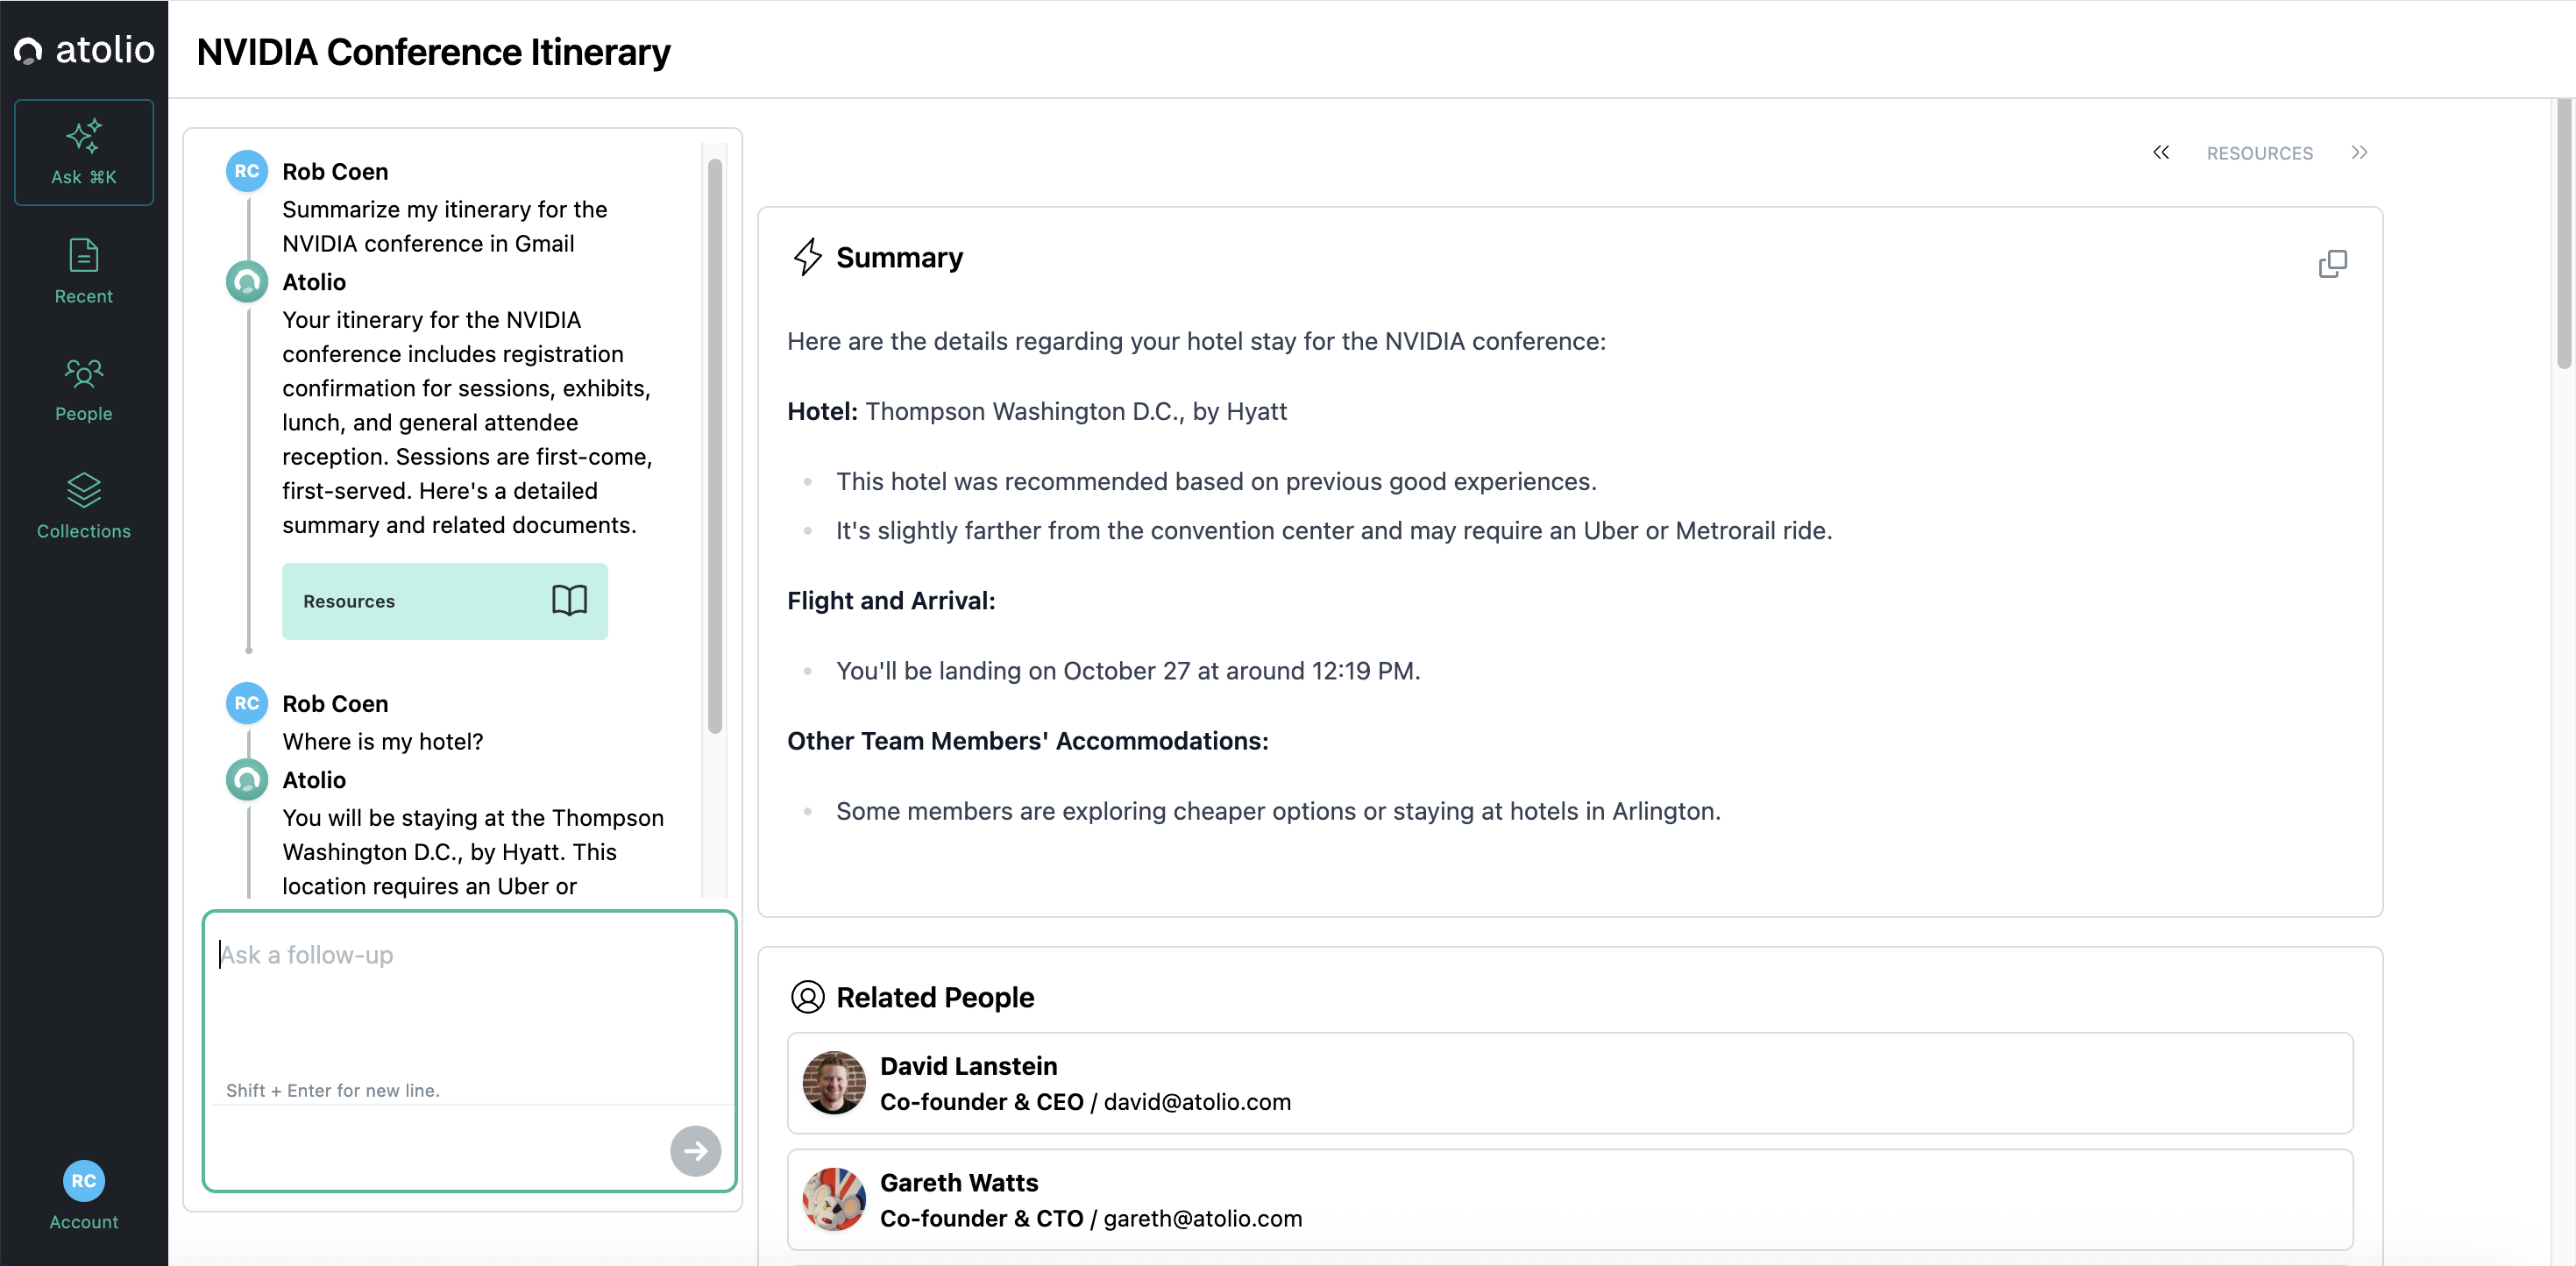
Task: Open Gareth Watts' profile card
Action: (1569, 1200)
